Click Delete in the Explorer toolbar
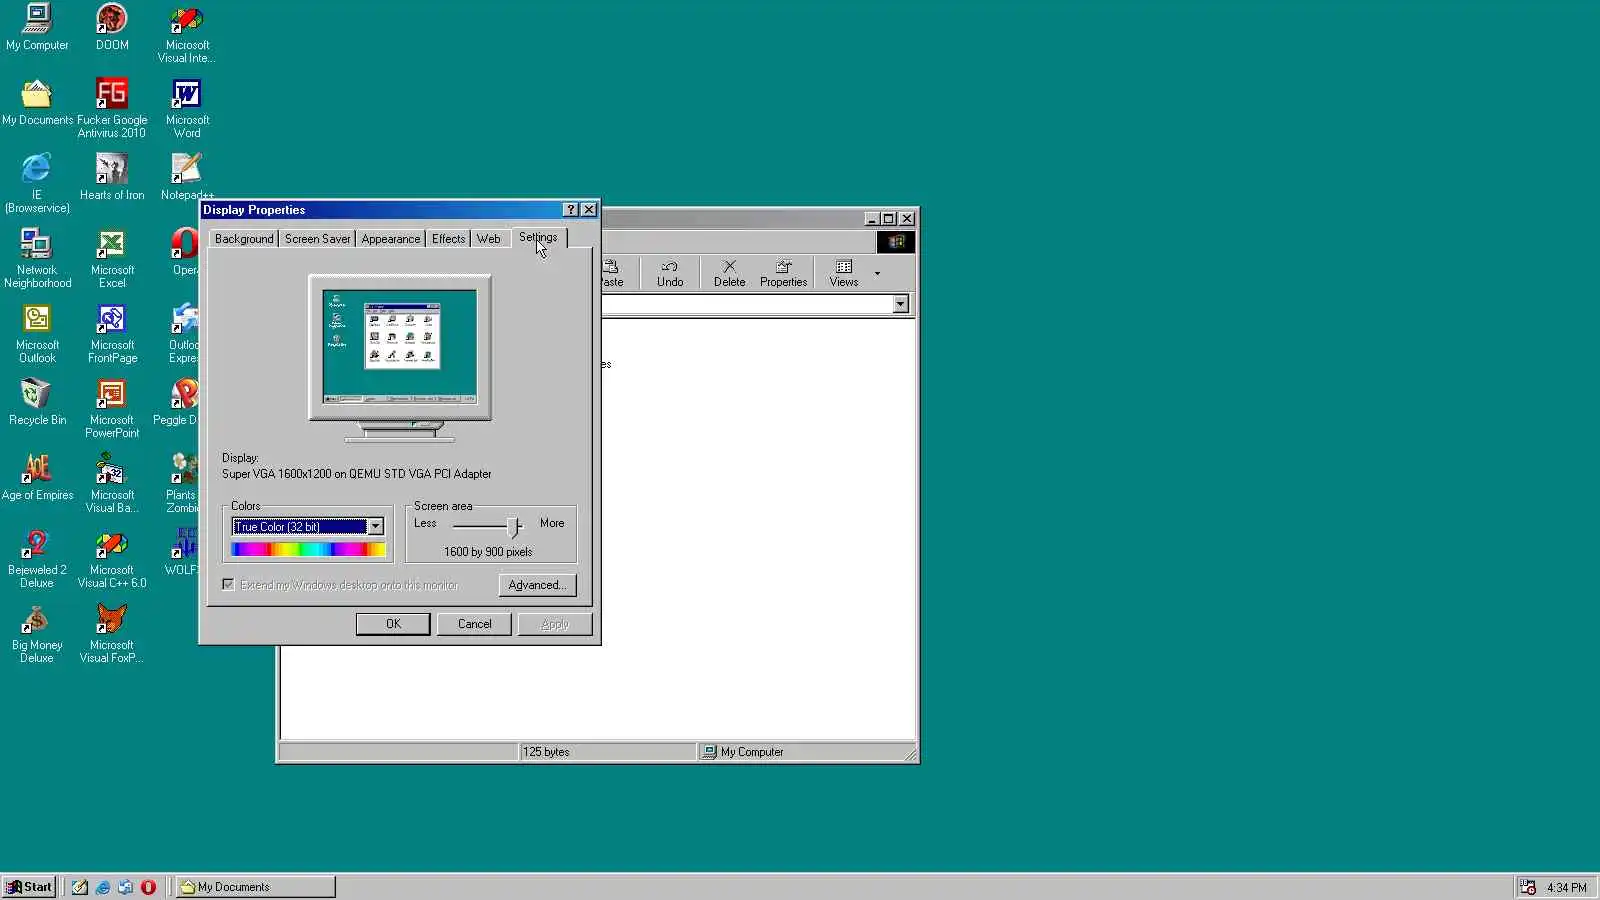The image size is (1600, 900). [x=729, y=273]
